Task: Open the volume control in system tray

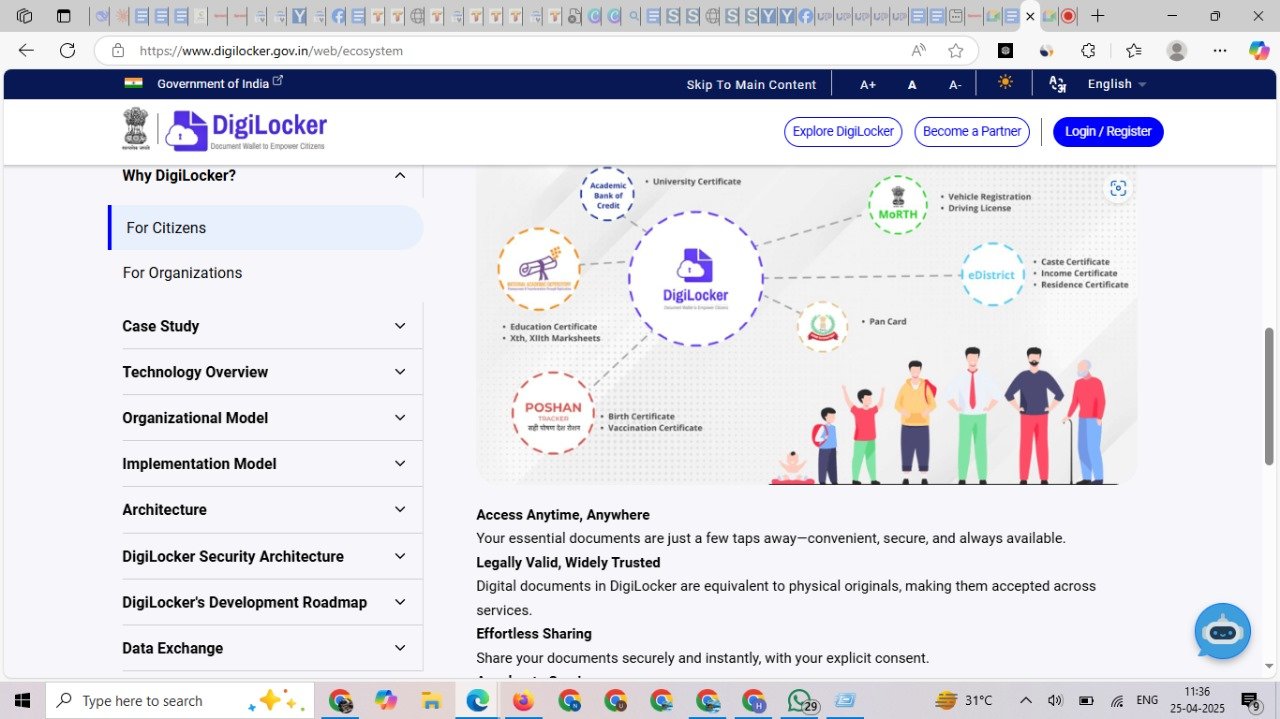Action: pos(1055,701)
